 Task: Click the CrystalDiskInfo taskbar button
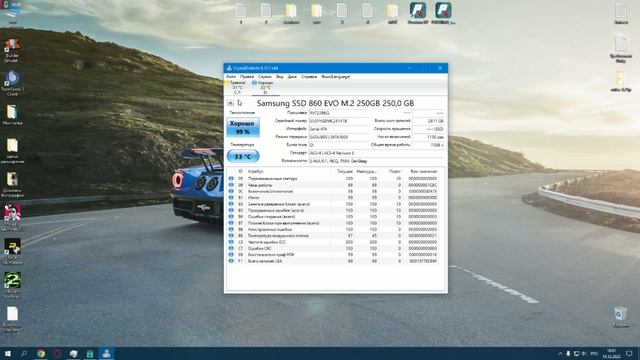click(106, 353)
